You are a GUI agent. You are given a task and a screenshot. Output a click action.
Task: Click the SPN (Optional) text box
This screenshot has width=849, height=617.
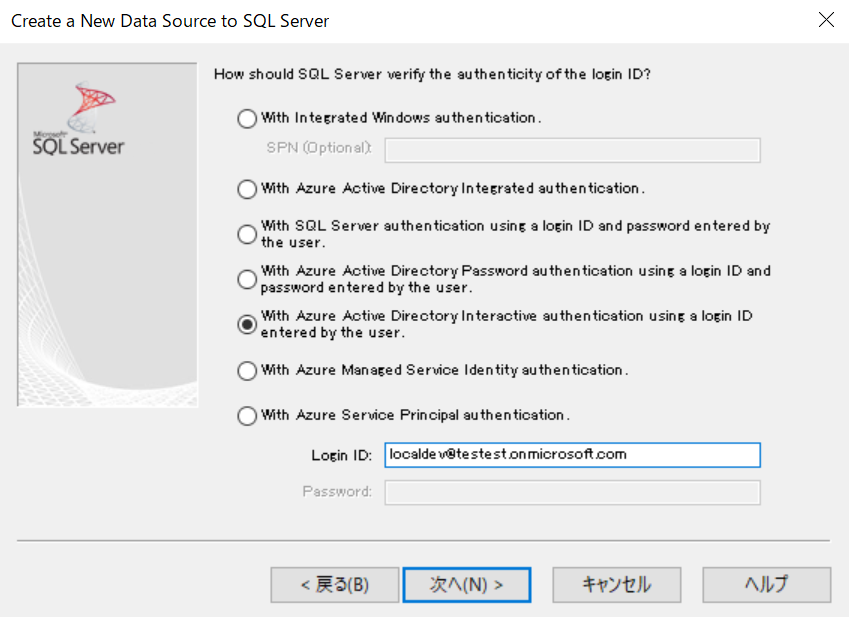[x=572, y=150]
